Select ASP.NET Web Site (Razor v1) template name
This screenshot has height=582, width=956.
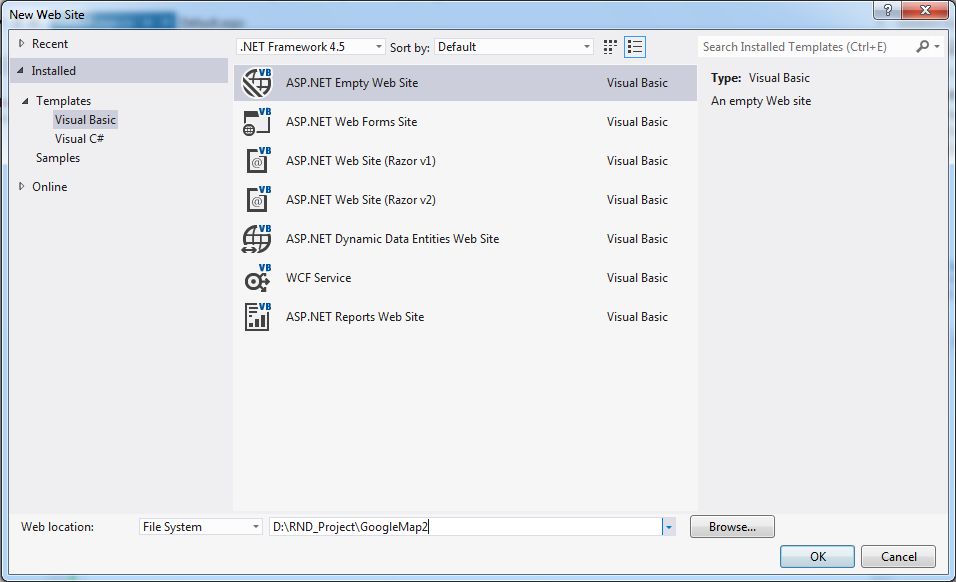tap(360, 161)
